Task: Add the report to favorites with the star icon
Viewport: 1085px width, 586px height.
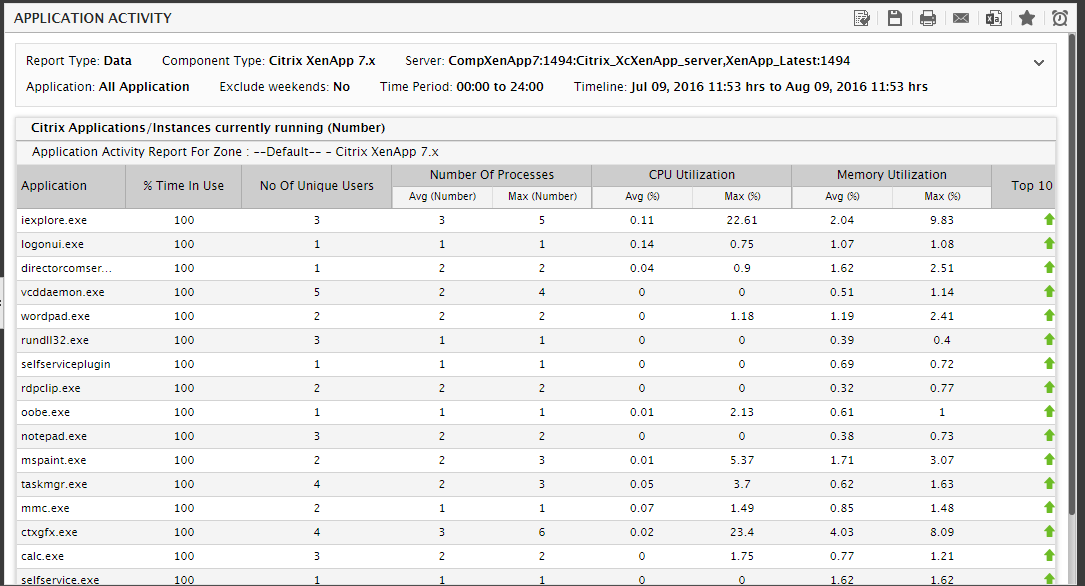Action: tap(1027, 18)
